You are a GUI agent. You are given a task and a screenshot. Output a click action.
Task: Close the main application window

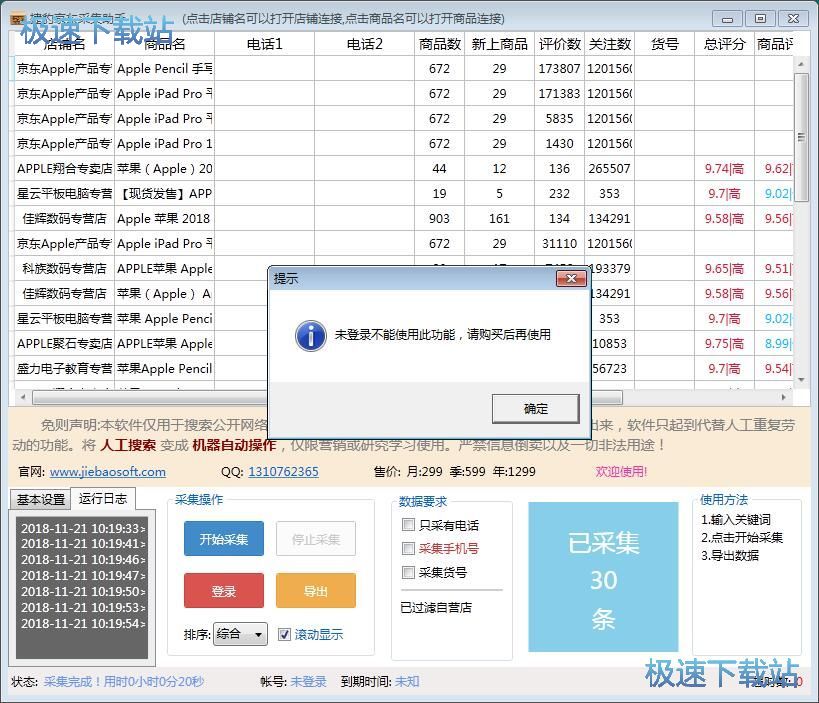793,19
